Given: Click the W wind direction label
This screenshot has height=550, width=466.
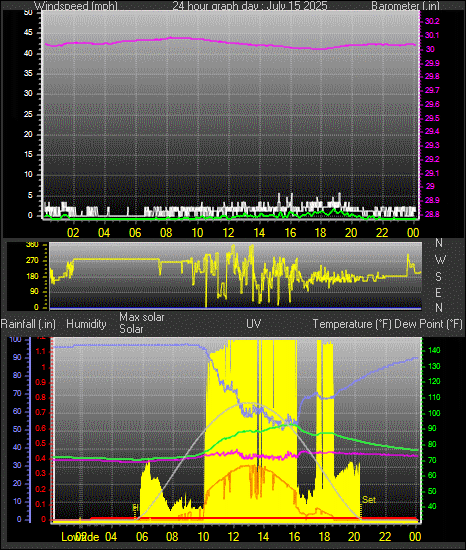Looking at the screenshot, I should coord(440,260).
